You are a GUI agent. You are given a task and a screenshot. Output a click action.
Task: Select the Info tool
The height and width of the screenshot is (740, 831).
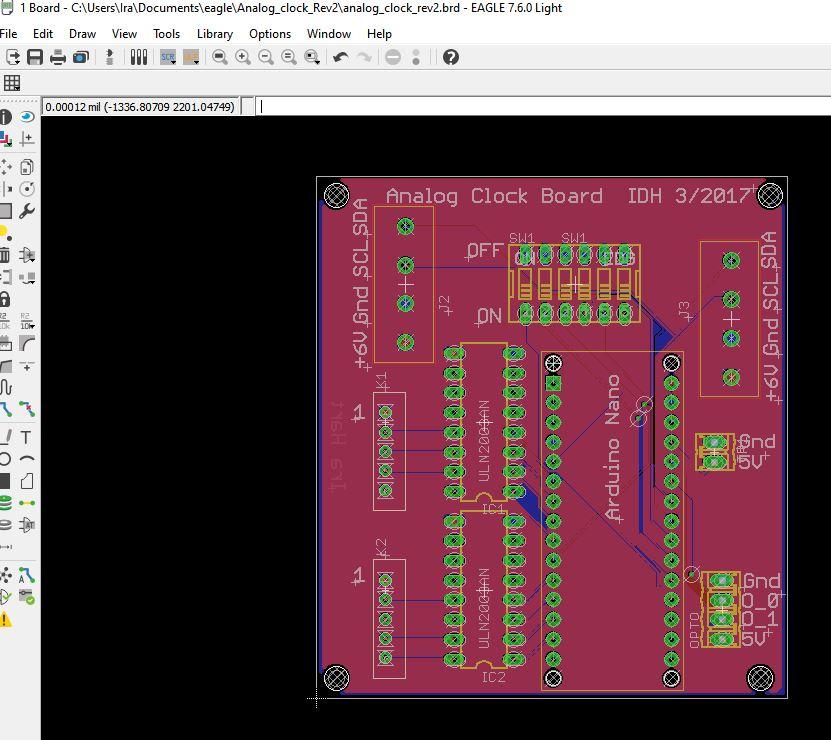tap(5, 117)
